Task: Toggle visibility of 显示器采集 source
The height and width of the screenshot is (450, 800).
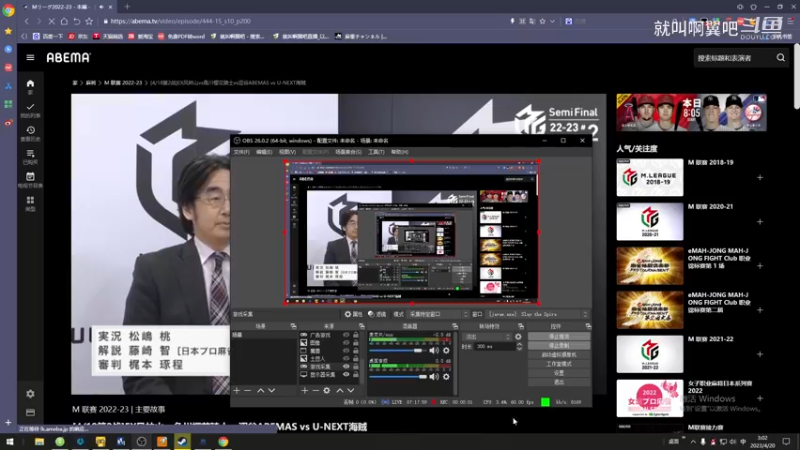Action: (x=346, y=374)
